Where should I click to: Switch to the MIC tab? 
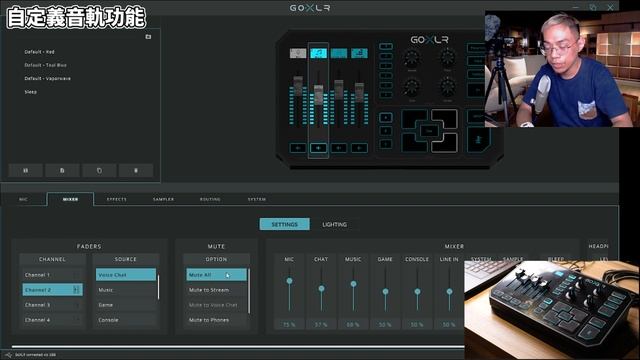[23, 199]
